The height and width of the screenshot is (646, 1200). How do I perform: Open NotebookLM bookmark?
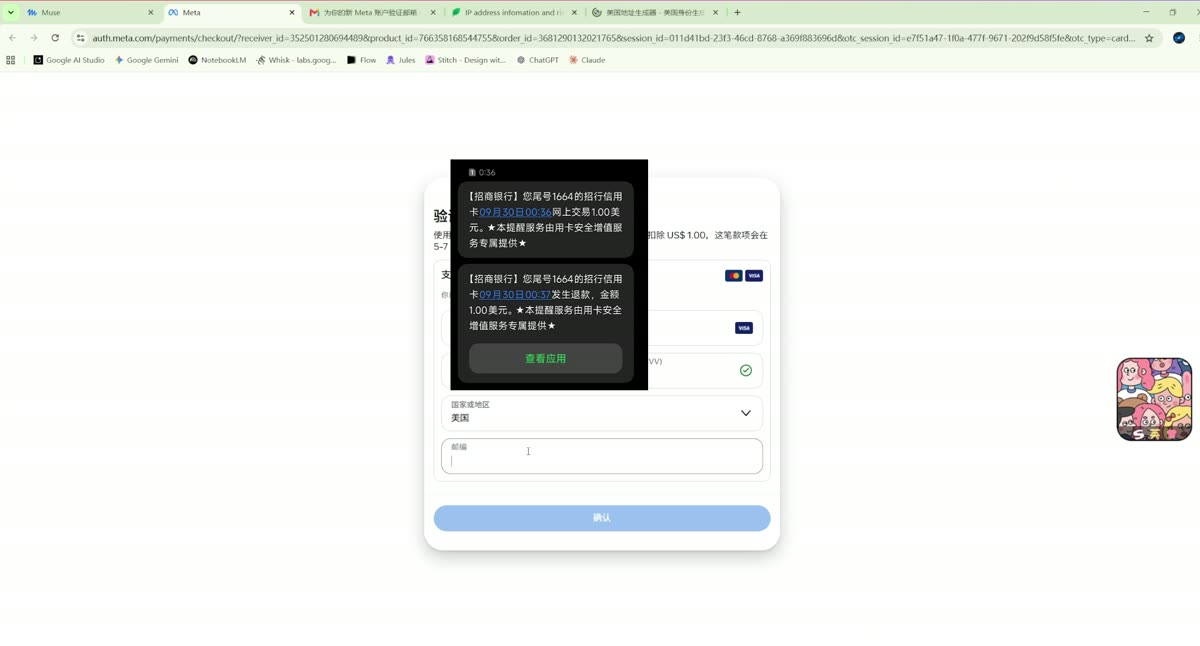coord(217,60)
